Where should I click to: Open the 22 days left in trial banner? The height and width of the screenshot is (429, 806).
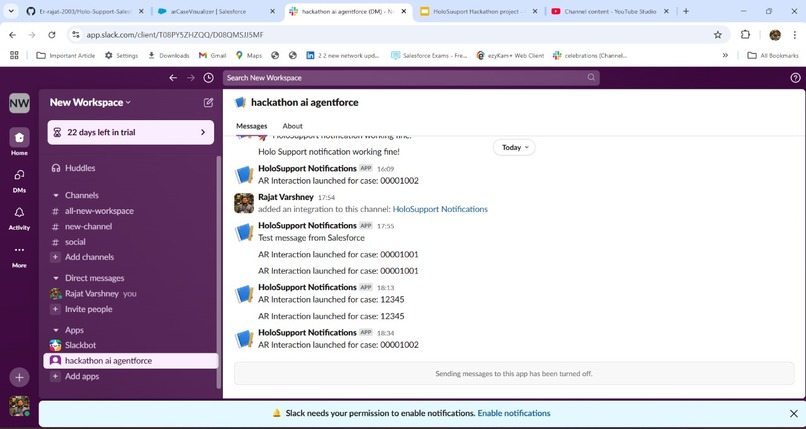(x=131, y=132)
